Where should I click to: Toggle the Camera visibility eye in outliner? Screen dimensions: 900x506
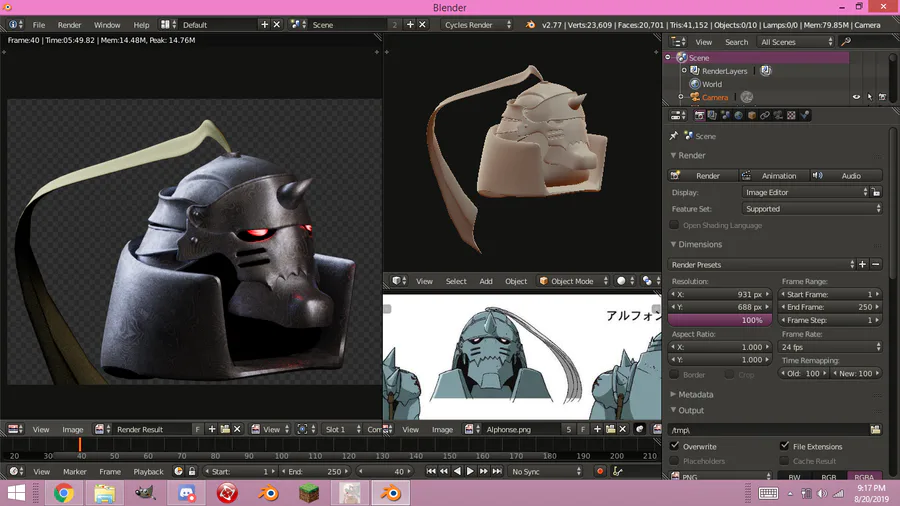(856, 97)
